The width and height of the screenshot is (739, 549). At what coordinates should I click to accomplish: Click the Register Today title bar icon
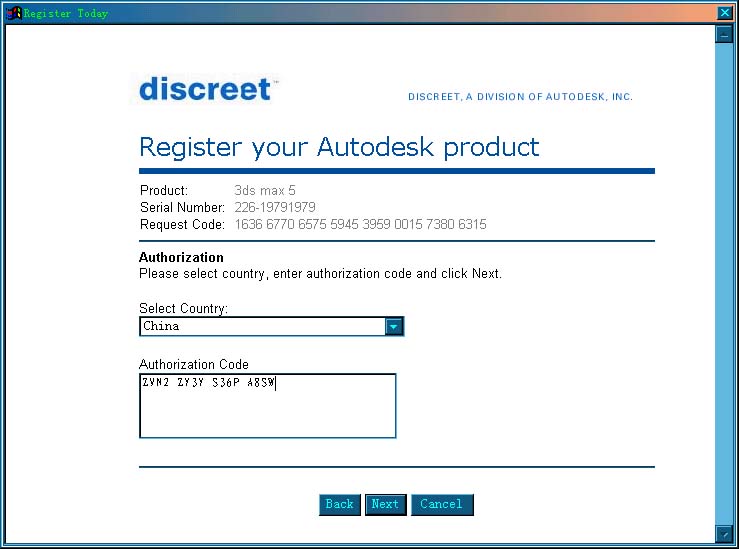coord(14,13)
